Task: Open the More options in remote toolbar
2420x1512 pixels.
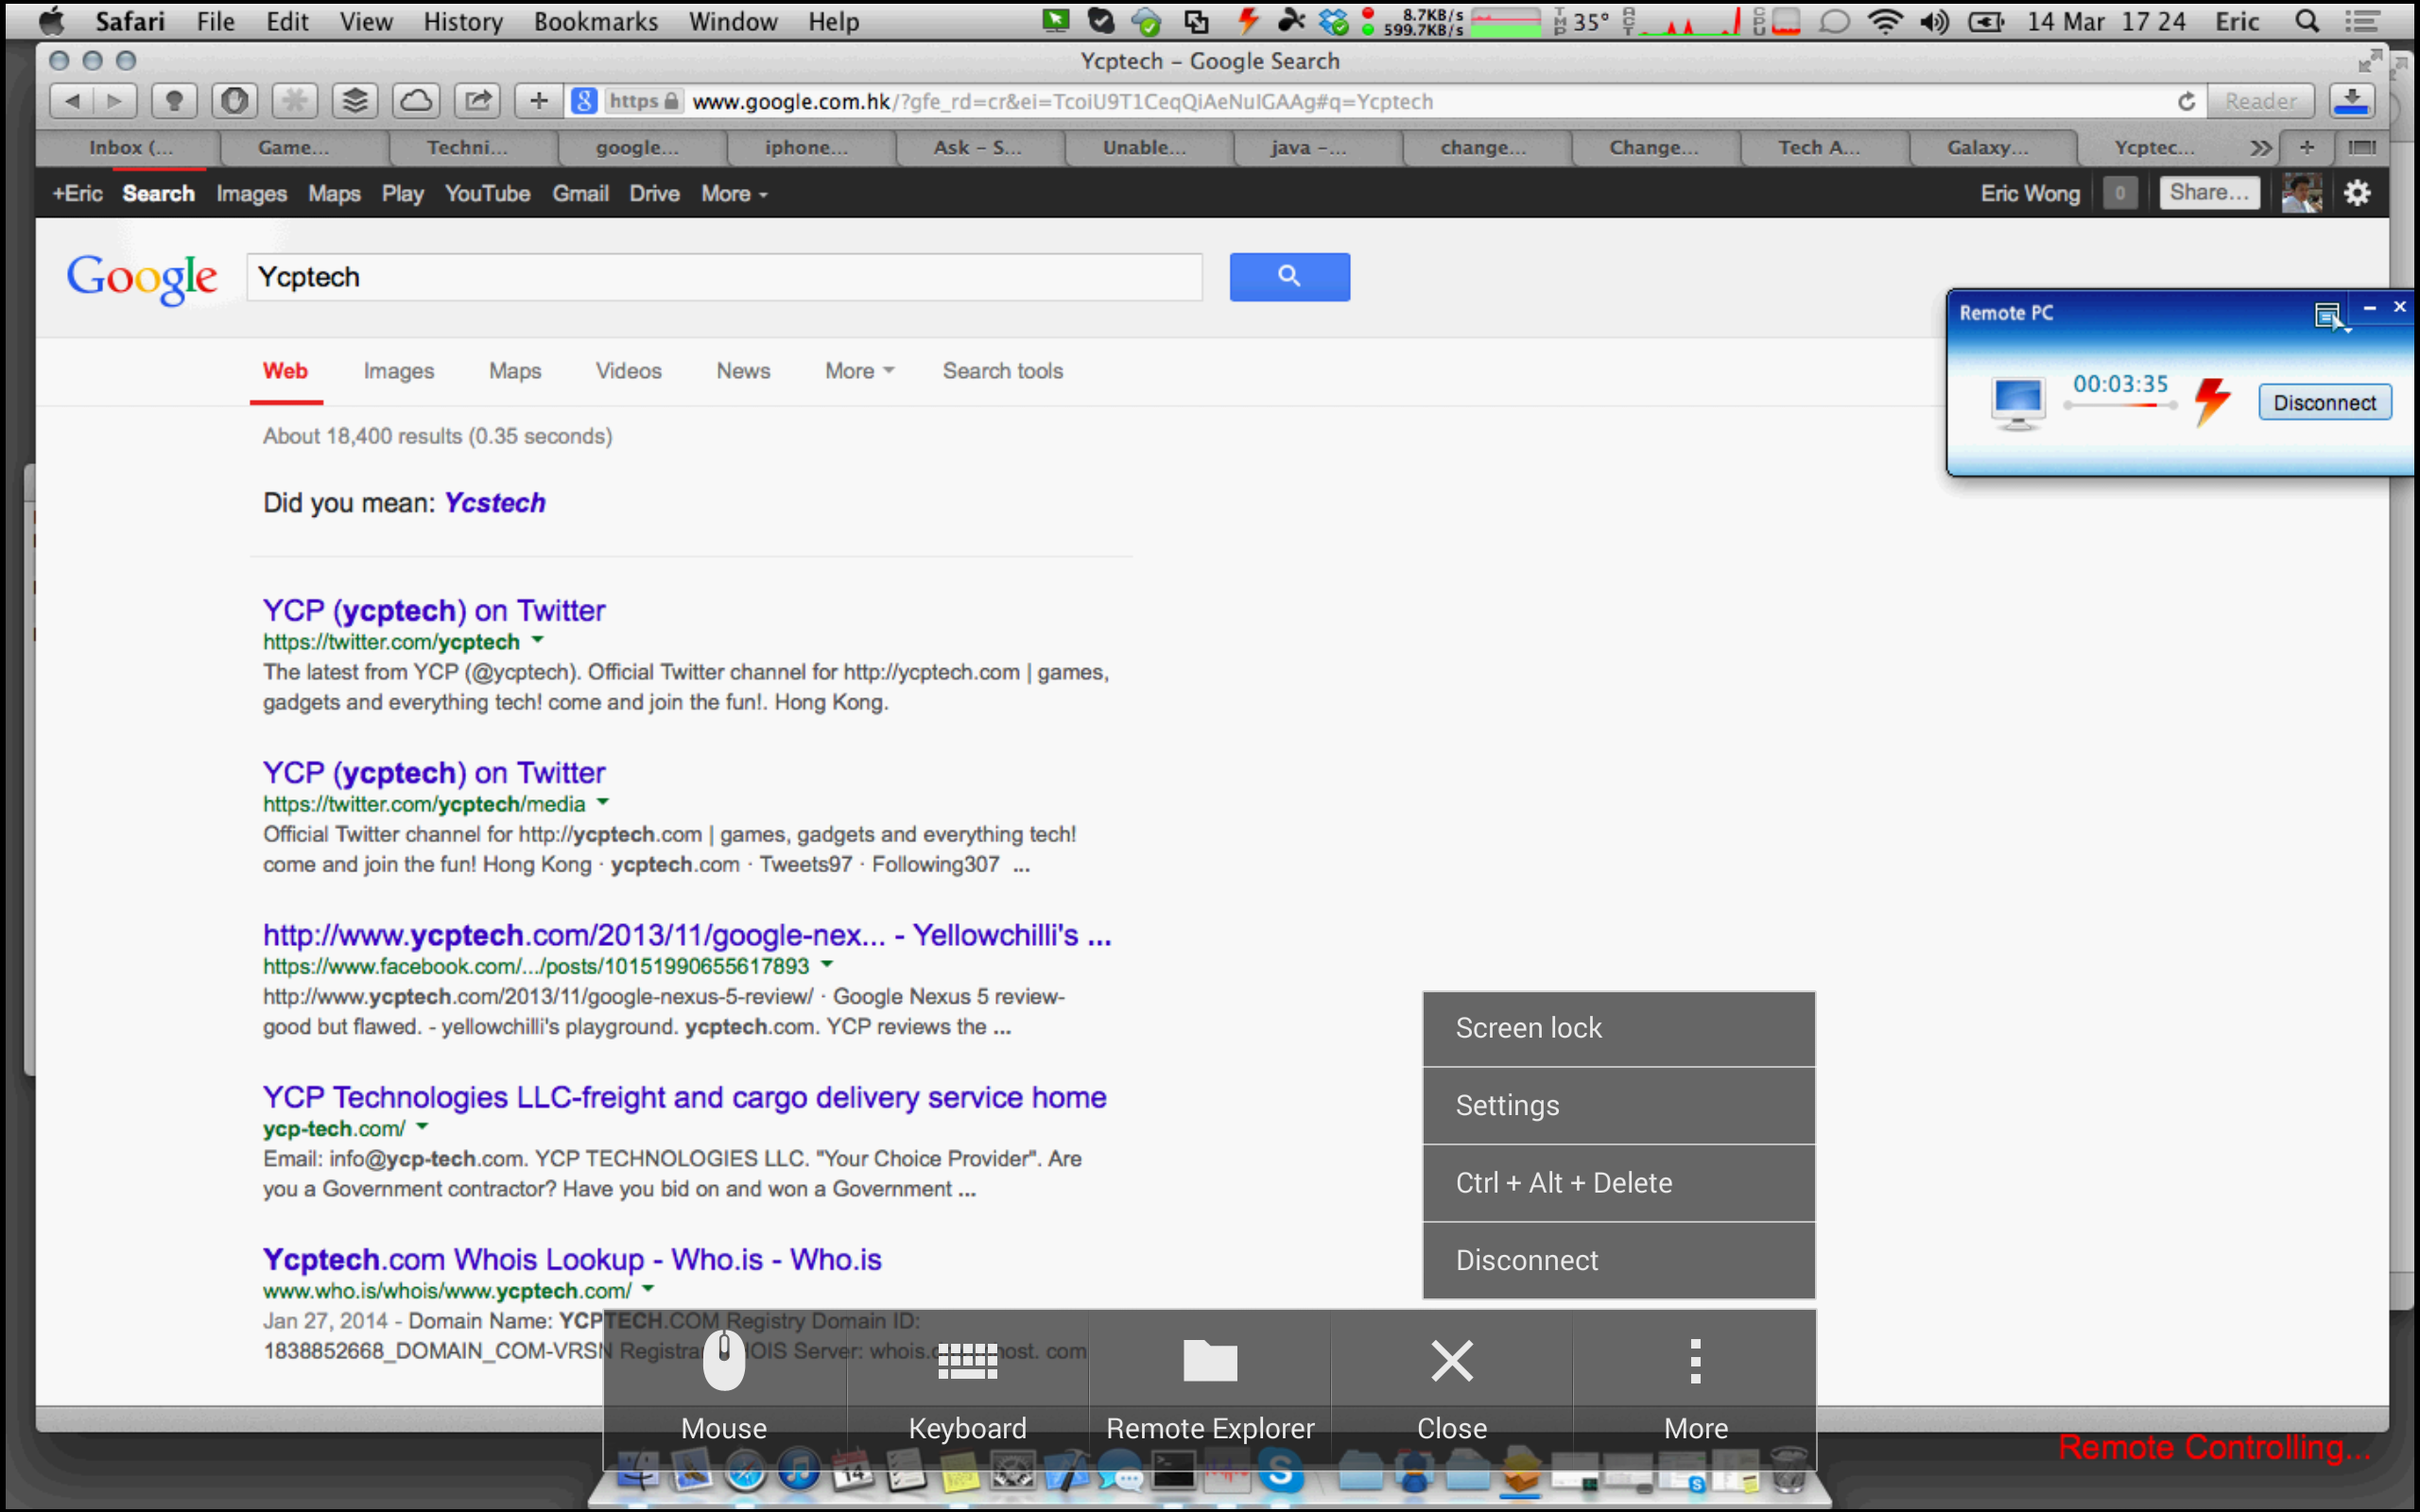Action: 1695,1361
